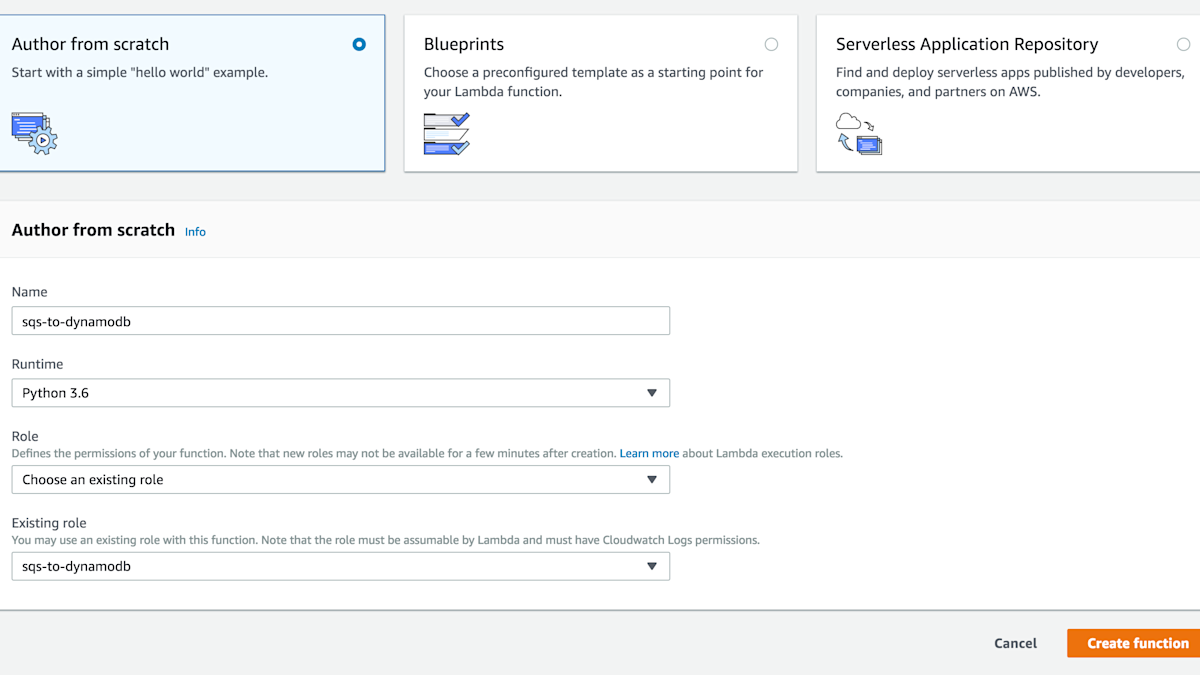Select the Blueprints card title
This screenshot has height=675, width=1200.
464,44
